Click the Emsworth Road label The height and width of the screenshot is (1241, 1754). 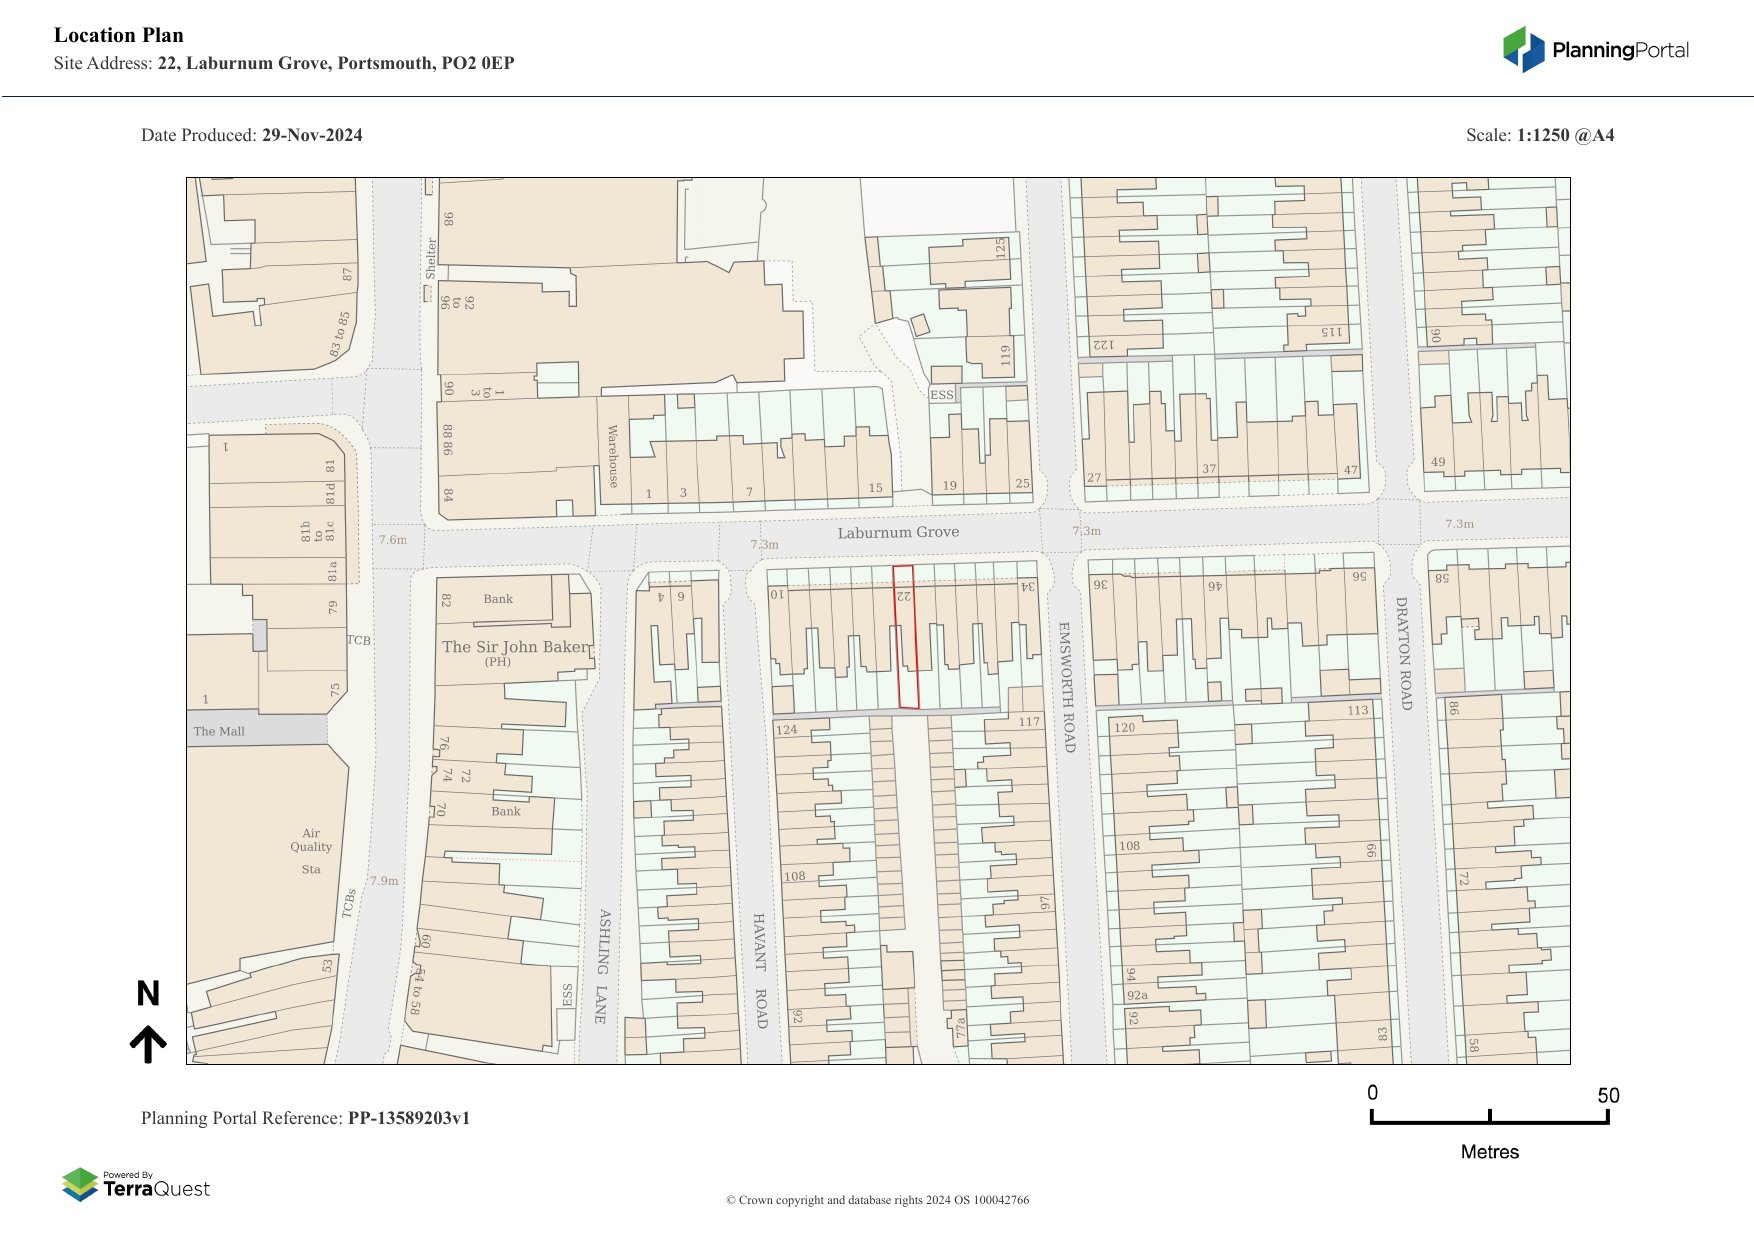(x=1066, y=686)
